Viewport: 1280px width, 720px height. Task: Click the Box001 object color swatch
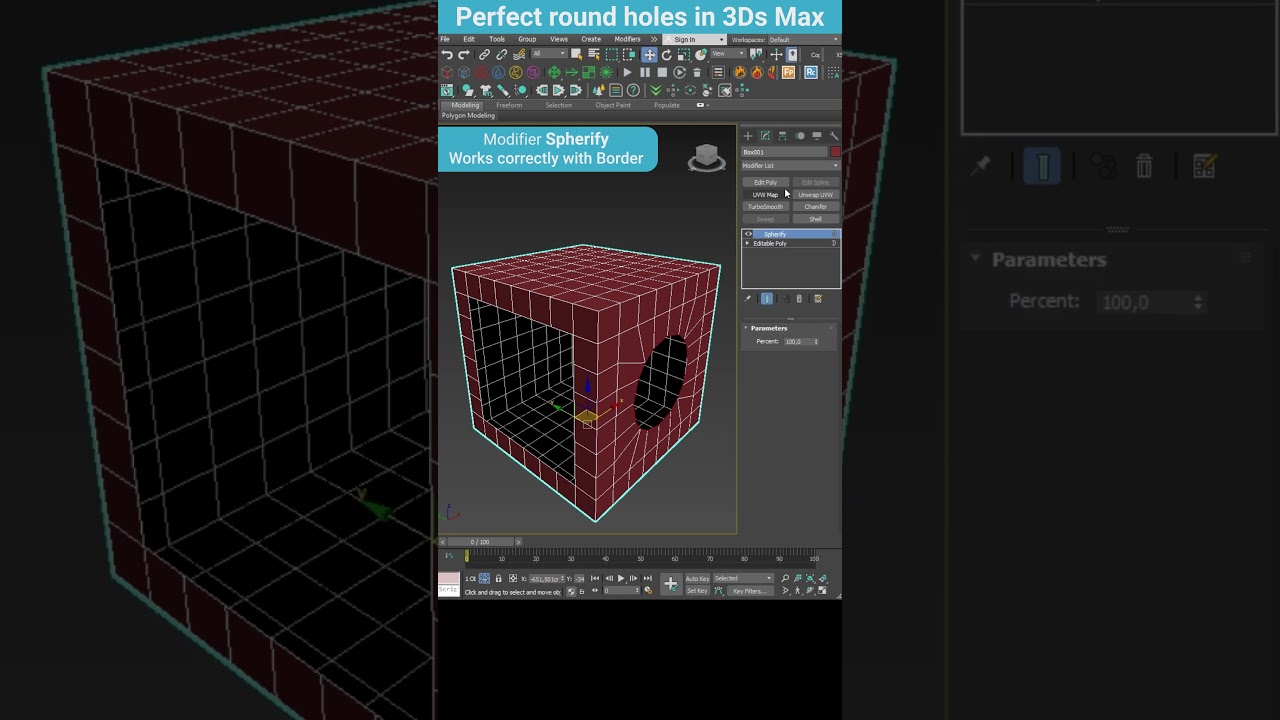point(836,152)
